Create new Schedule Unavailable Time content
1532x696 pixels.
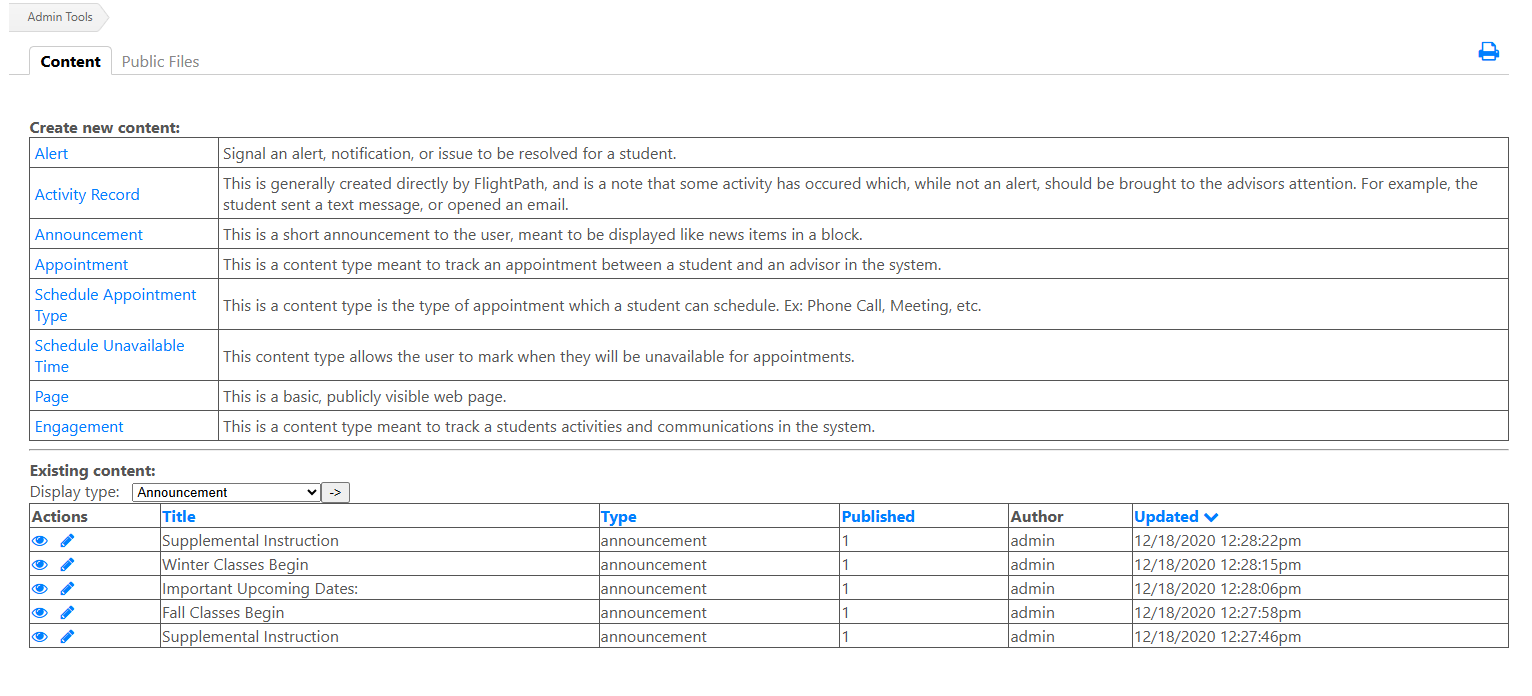(x=110, y=356)
